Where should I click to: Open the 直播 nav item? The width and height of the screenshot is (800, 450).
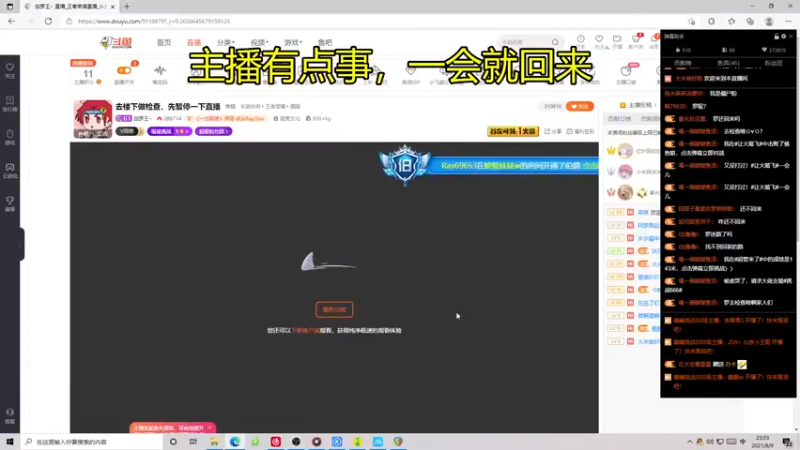click(194, 42)
